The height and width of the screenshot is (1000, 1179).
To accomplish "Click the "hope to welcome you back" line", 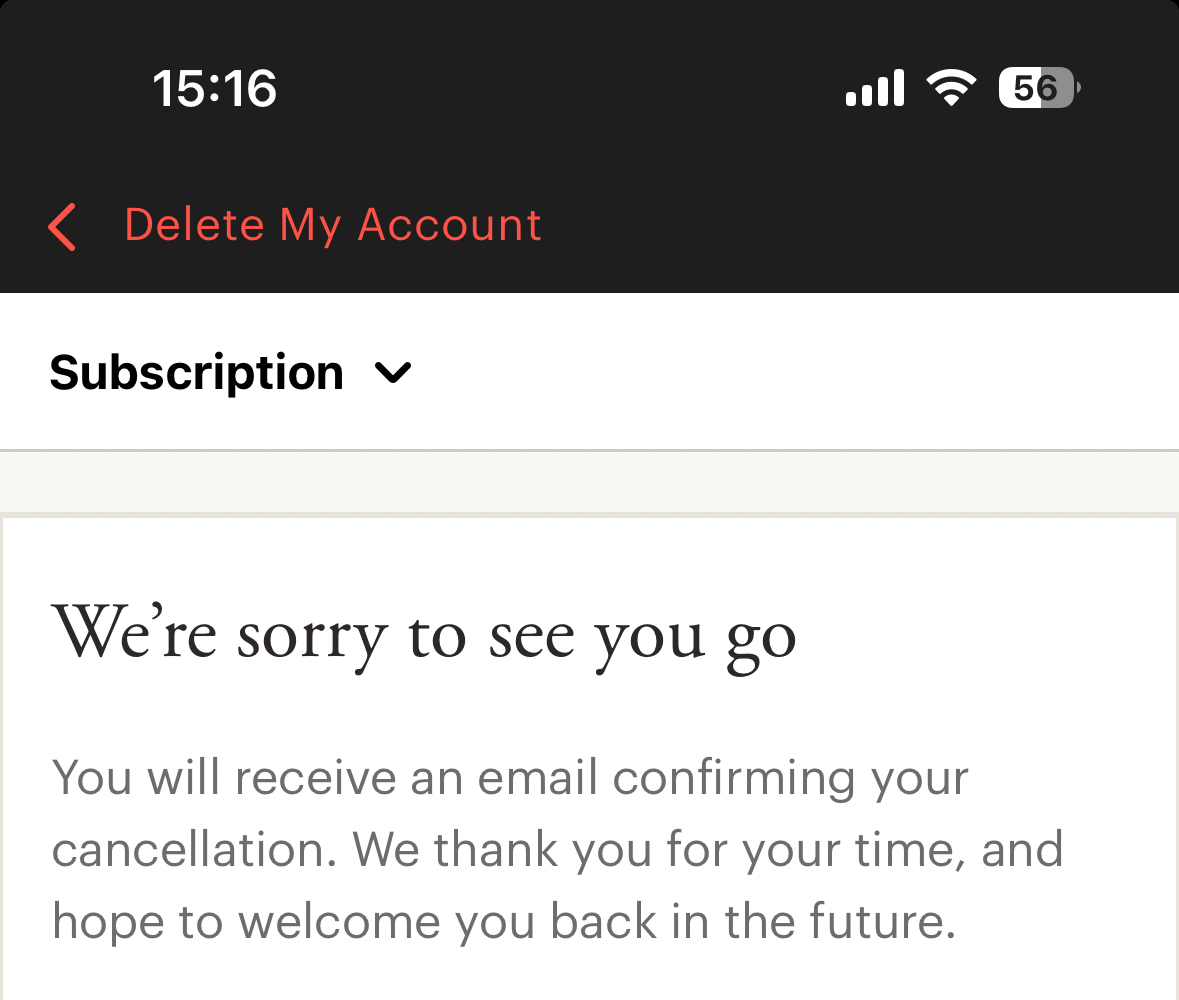I will click(x=503, y=922).
